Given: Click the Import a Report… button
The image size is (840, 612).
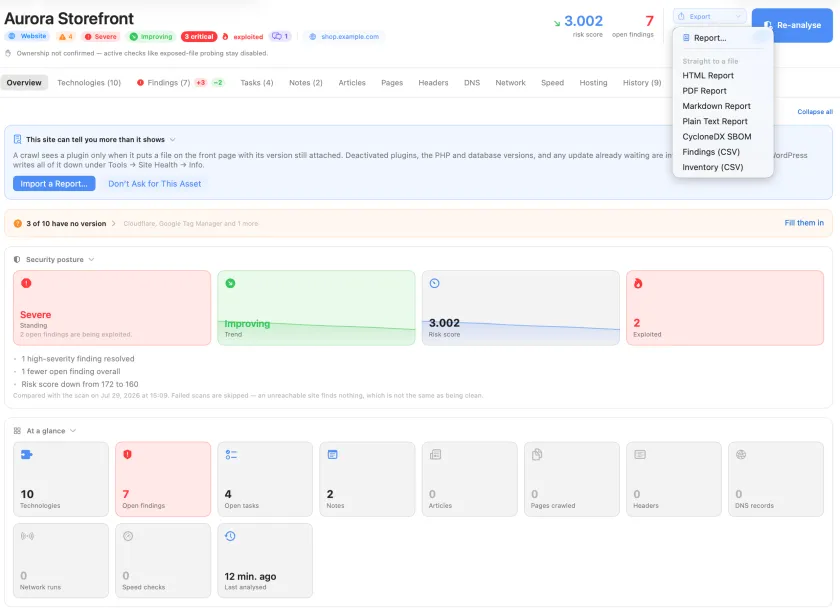Looking at the screenshot, I should coord(54,184).
